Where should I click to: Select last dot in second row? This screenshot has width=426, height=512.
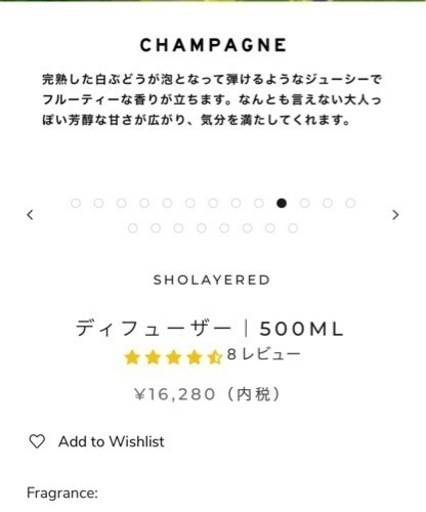pos(293,228)
